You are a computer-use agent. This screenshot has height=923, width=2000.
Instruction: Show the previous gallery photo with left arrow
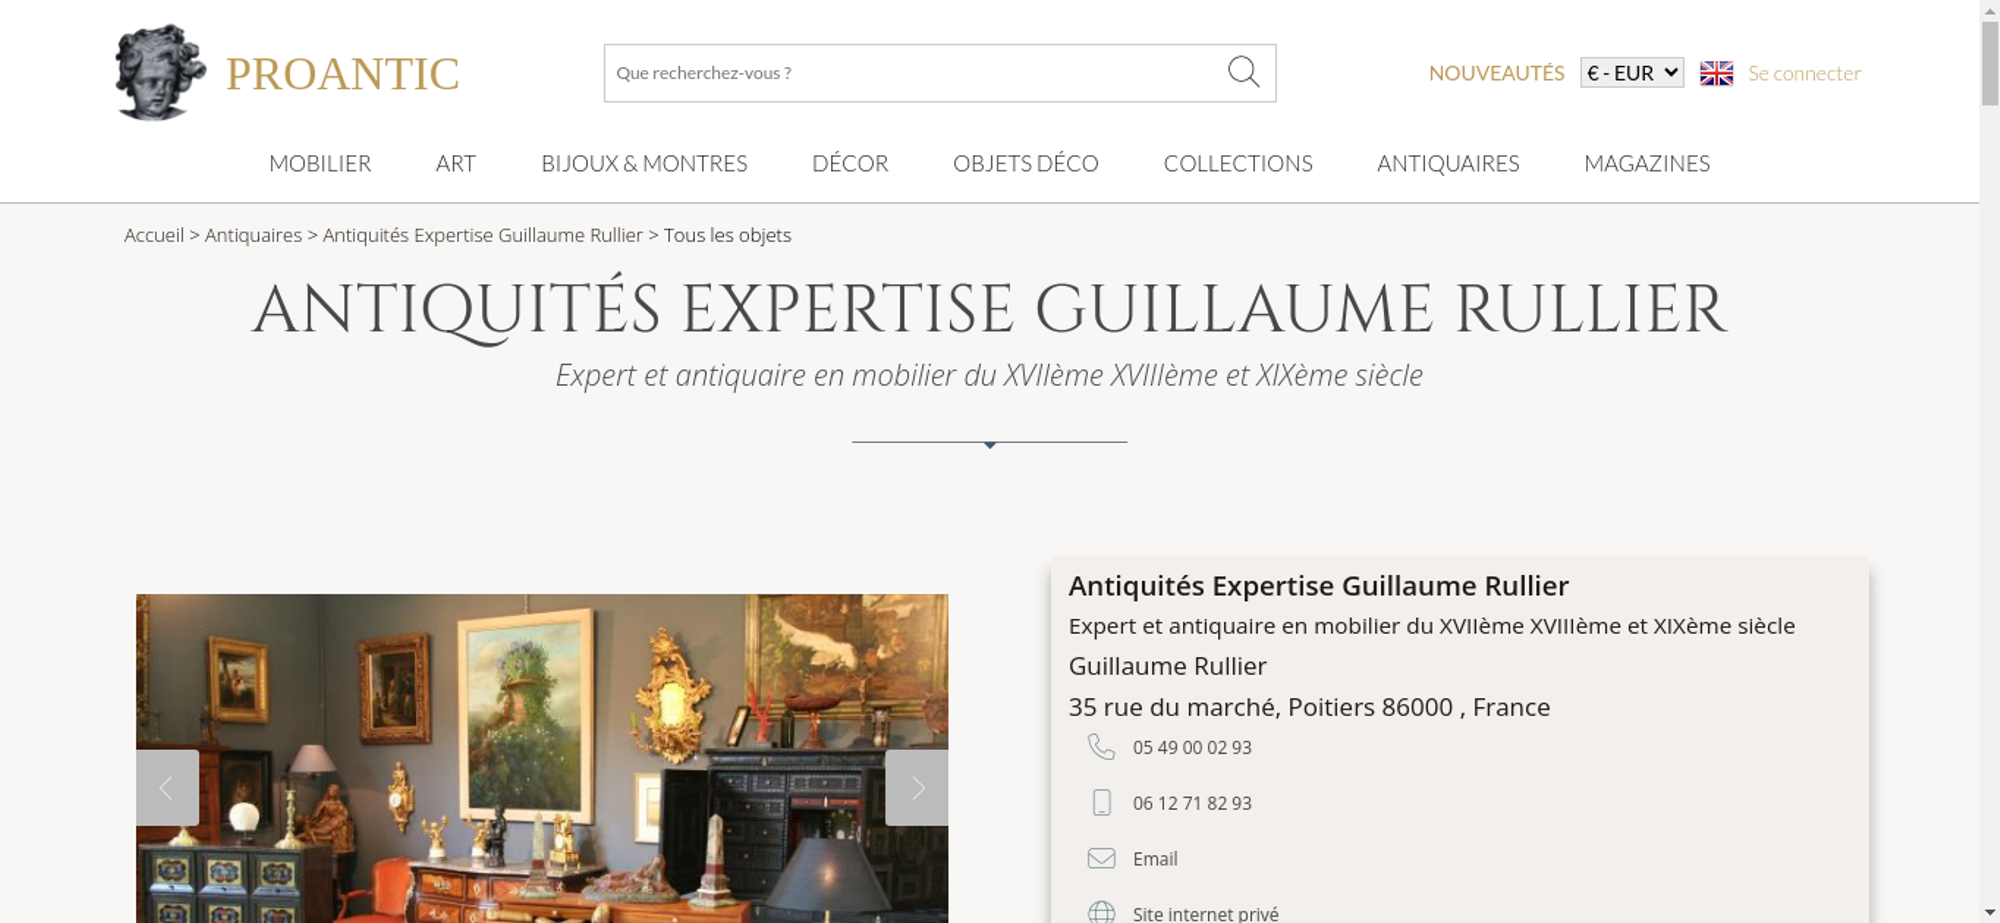167,788
